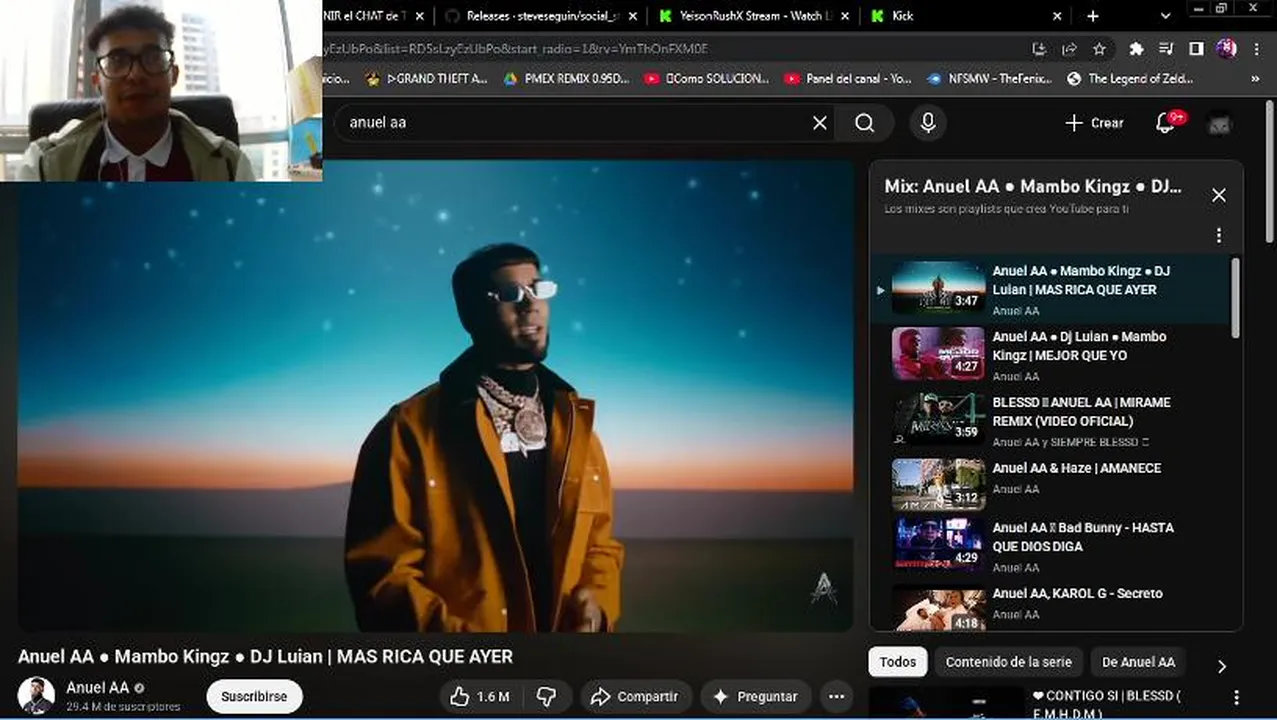Open more video actions menu
This screenshot has height=720, width=1277.
[836, 696]
